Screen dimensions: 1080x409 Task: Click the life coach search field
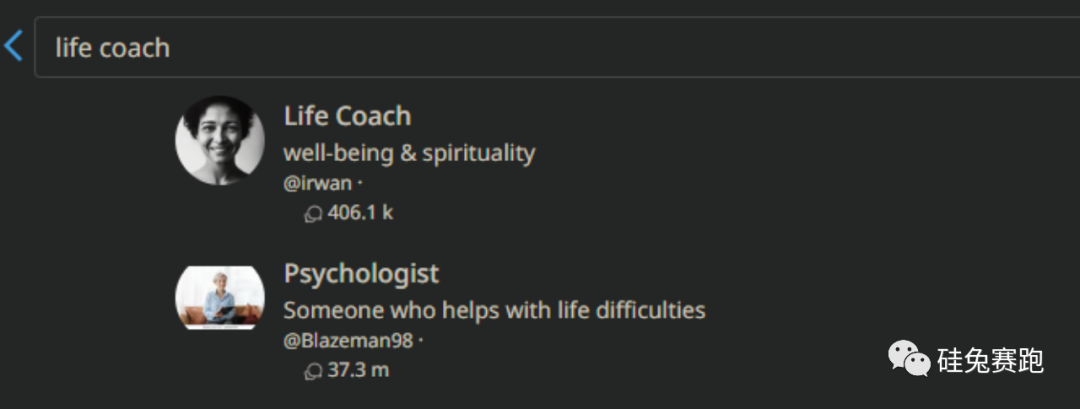coord(557,47)
